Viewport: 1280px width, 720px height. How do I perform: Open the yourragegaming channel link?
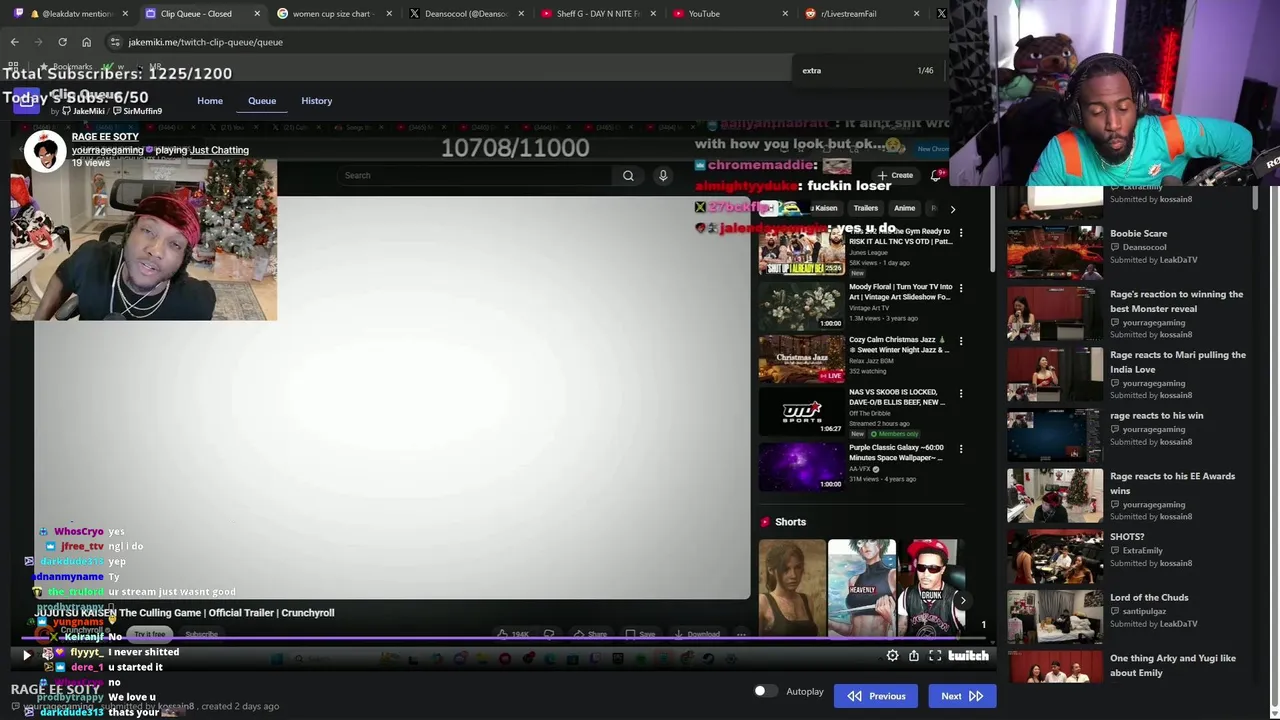[107, 150]
